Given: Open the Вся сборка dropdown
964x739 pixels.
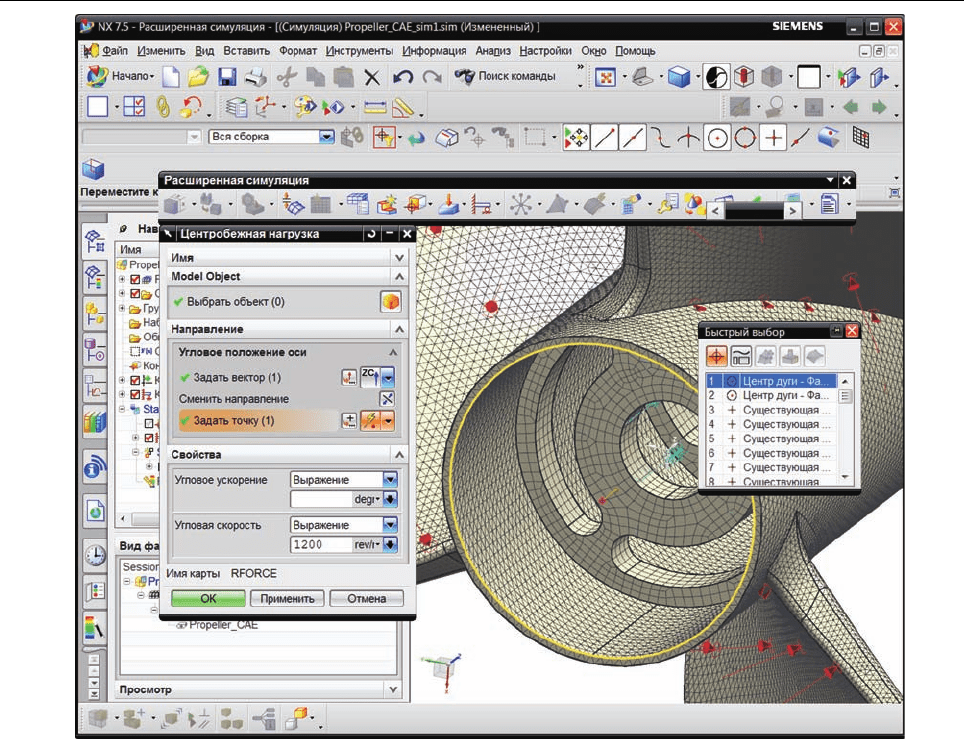Looking at the screenshot, I should [326, 136].
